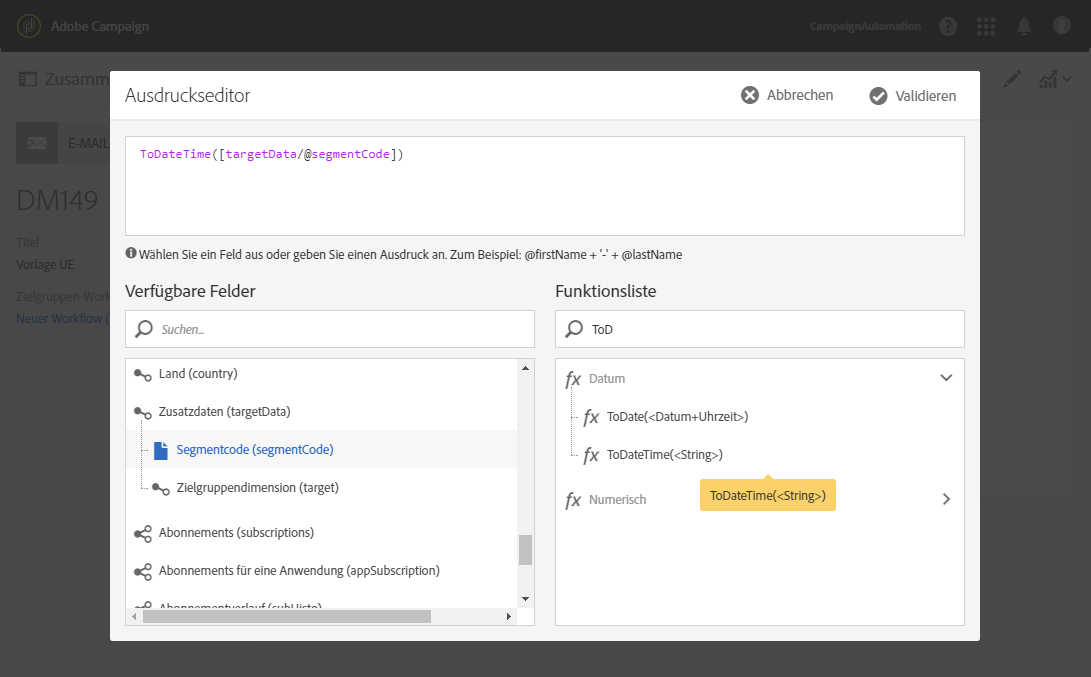This screenshot has width=1091, height=677.
Task: Open the help question mark icon
Action: pyautogui.click(x=948, y=27)
